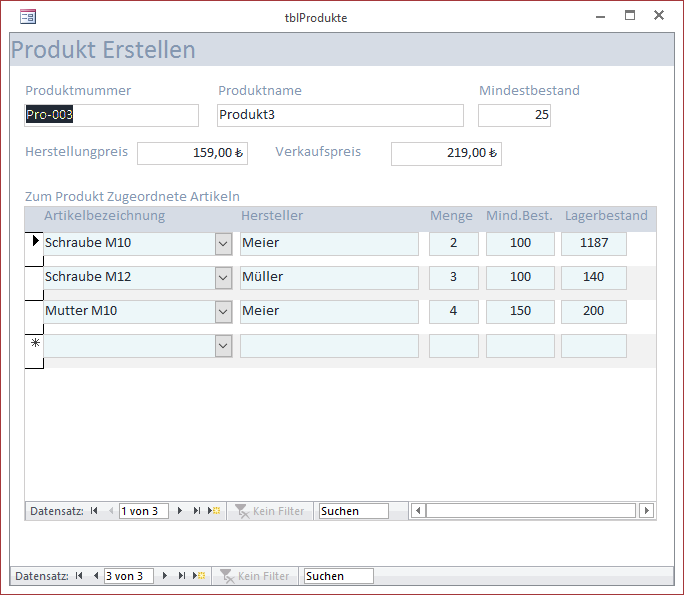
Task: Go to previous record in subform navigator
Action: click(x=111, y=511)
